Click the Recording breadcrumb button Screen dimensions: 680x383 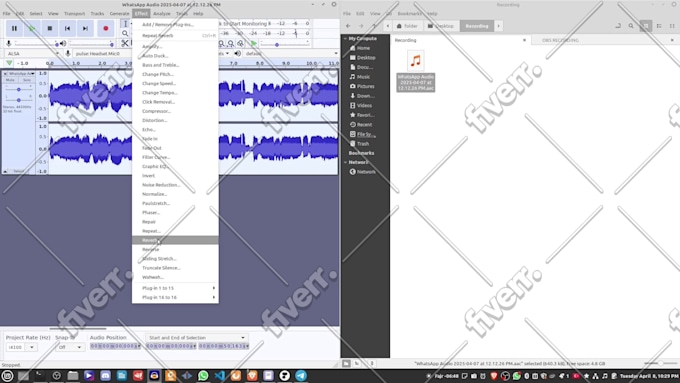477,26
